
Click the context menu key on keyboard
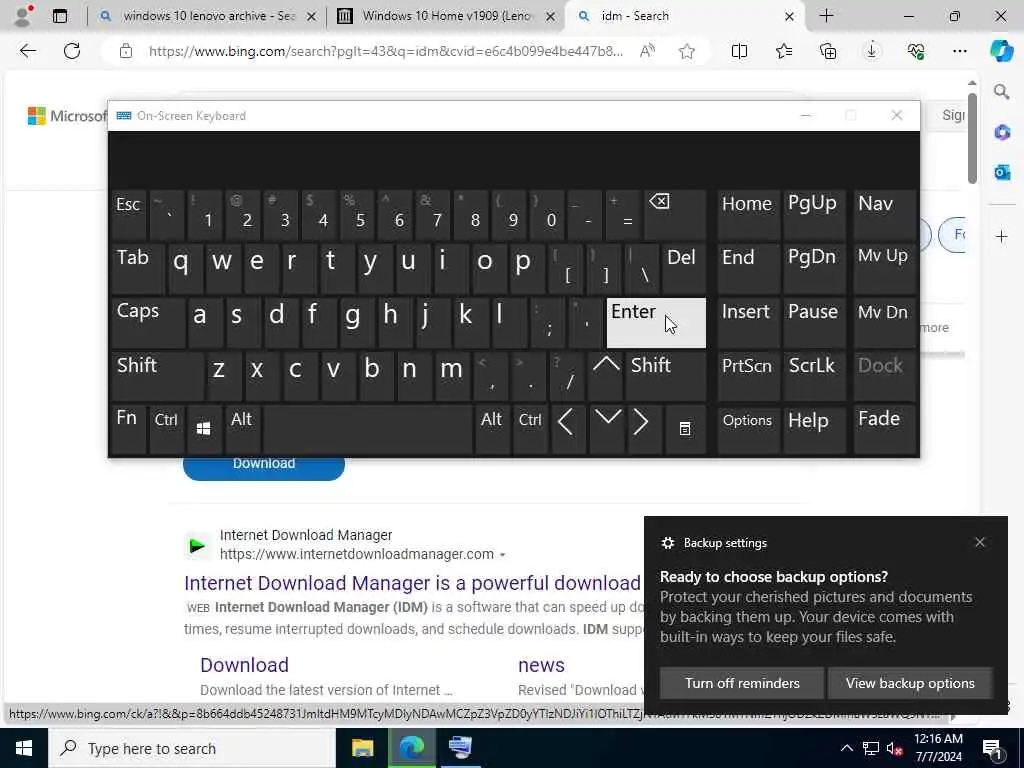click(684, 428)
